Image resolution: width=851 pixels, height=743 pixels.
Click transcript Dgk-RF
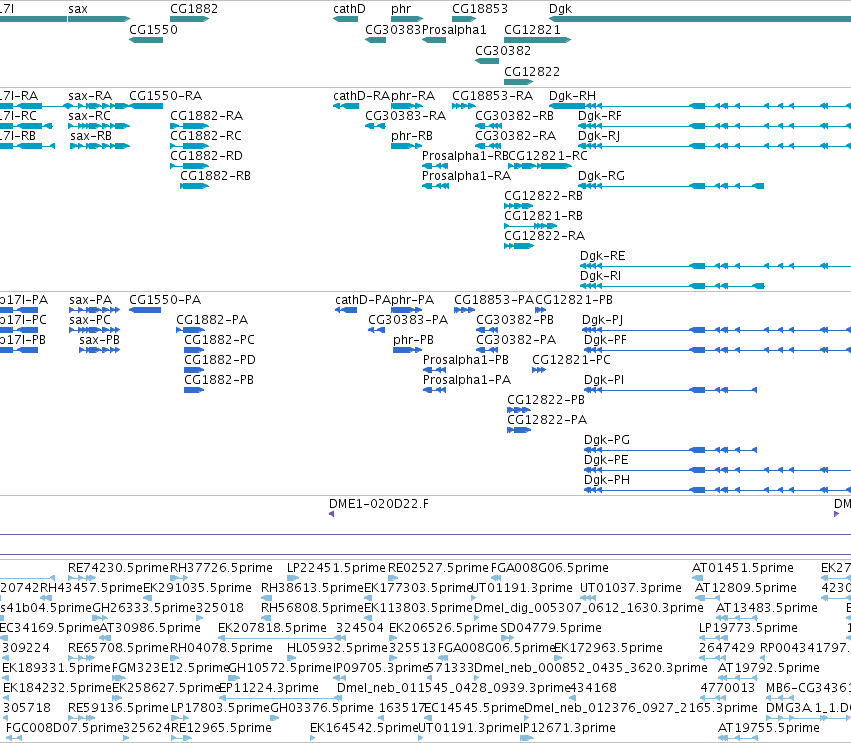[x=600, y=116]
